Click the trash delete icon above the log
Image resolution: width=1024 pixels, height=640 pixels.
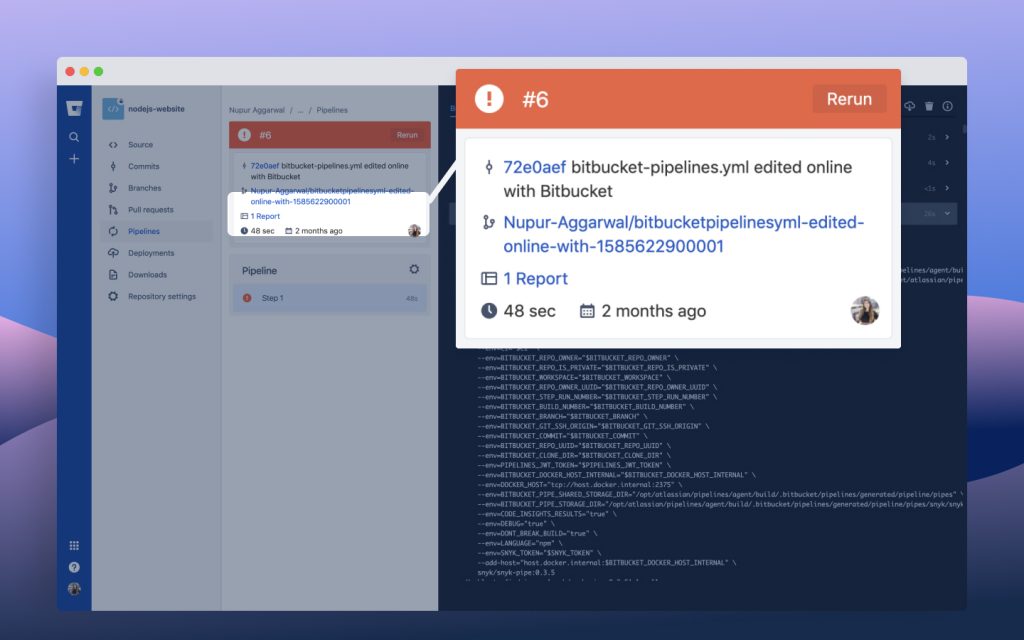[929, 106]
